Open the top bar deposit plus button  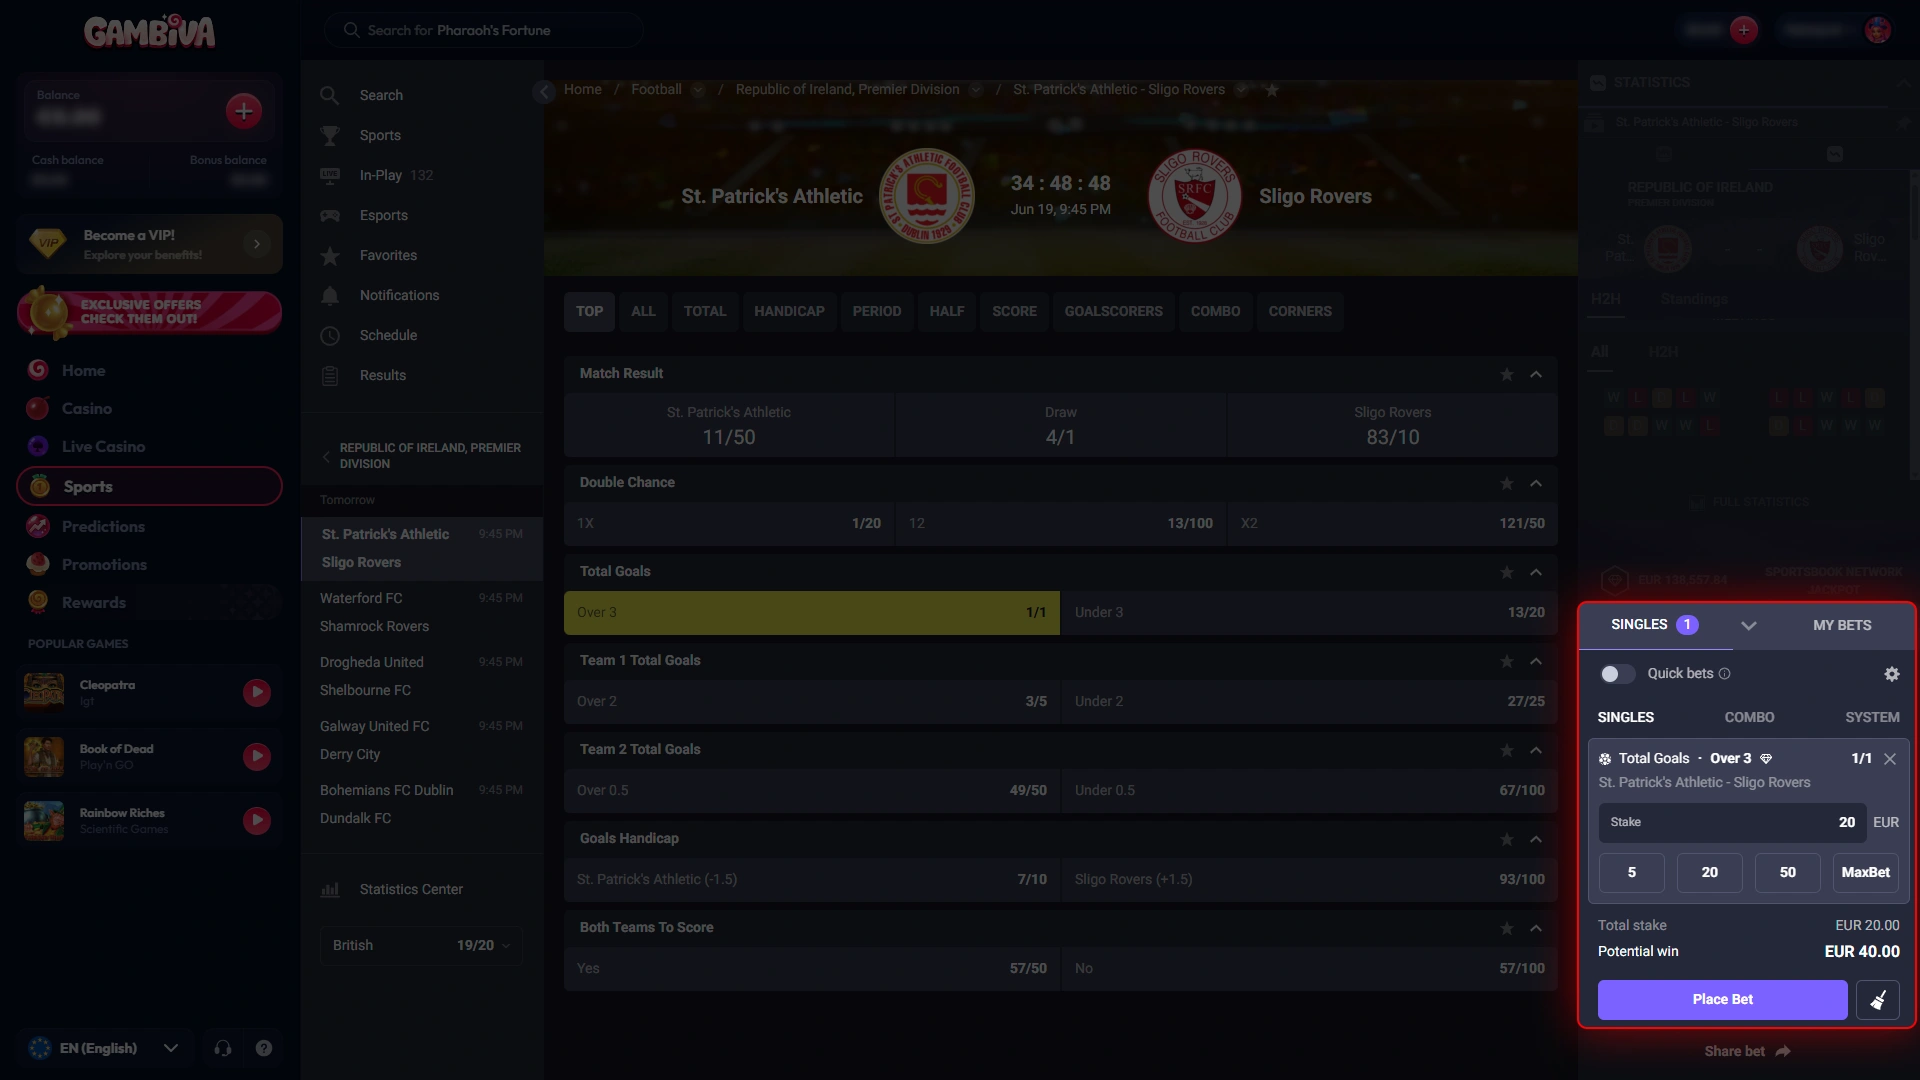click(x=1743, y=30)
